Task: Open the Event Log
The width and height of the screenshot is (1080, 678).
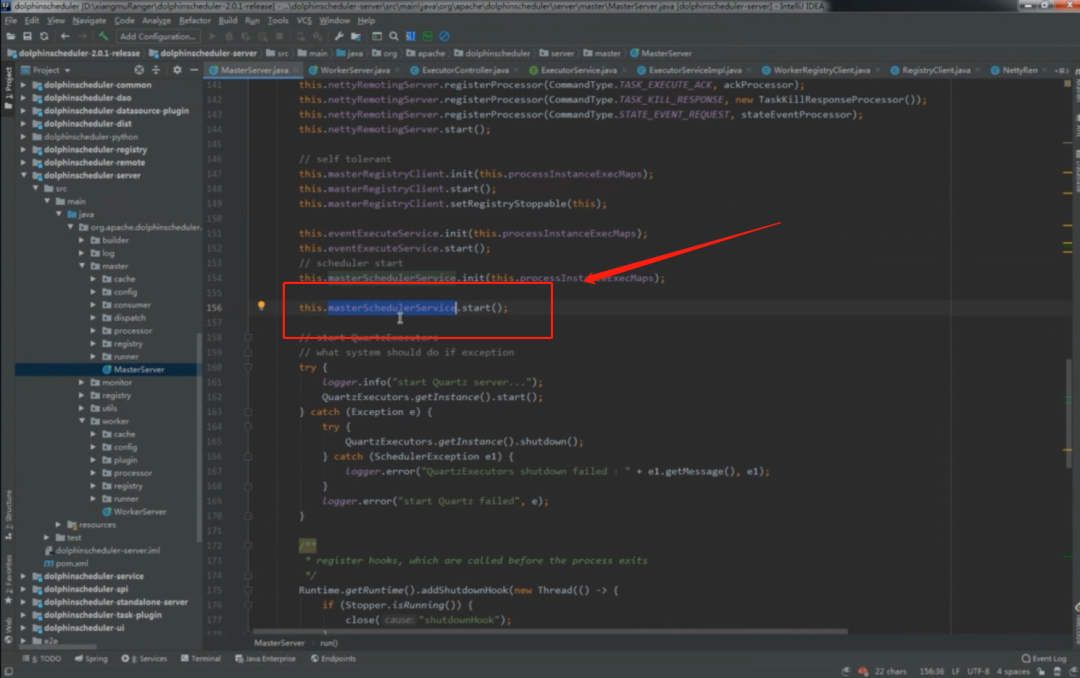Action: tap(1043, 659)
